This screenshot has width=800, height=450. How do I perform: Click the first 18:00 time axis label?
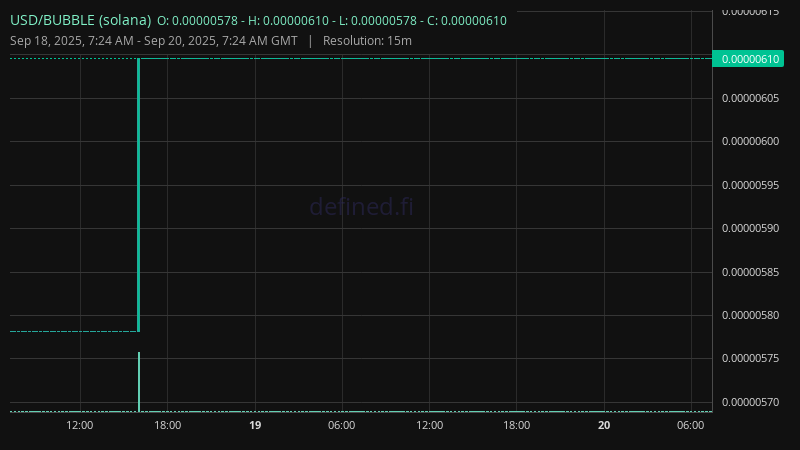click(168, 426)
